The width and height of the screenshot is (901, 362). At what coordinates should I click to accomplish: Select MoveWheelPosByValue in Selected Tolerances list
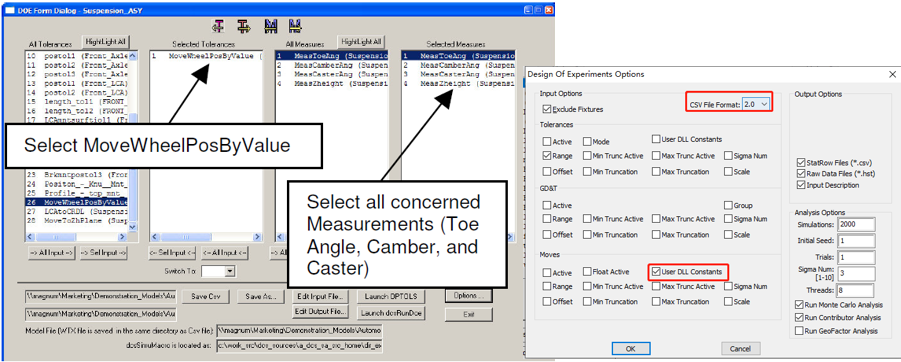click(x=206, y=56)
